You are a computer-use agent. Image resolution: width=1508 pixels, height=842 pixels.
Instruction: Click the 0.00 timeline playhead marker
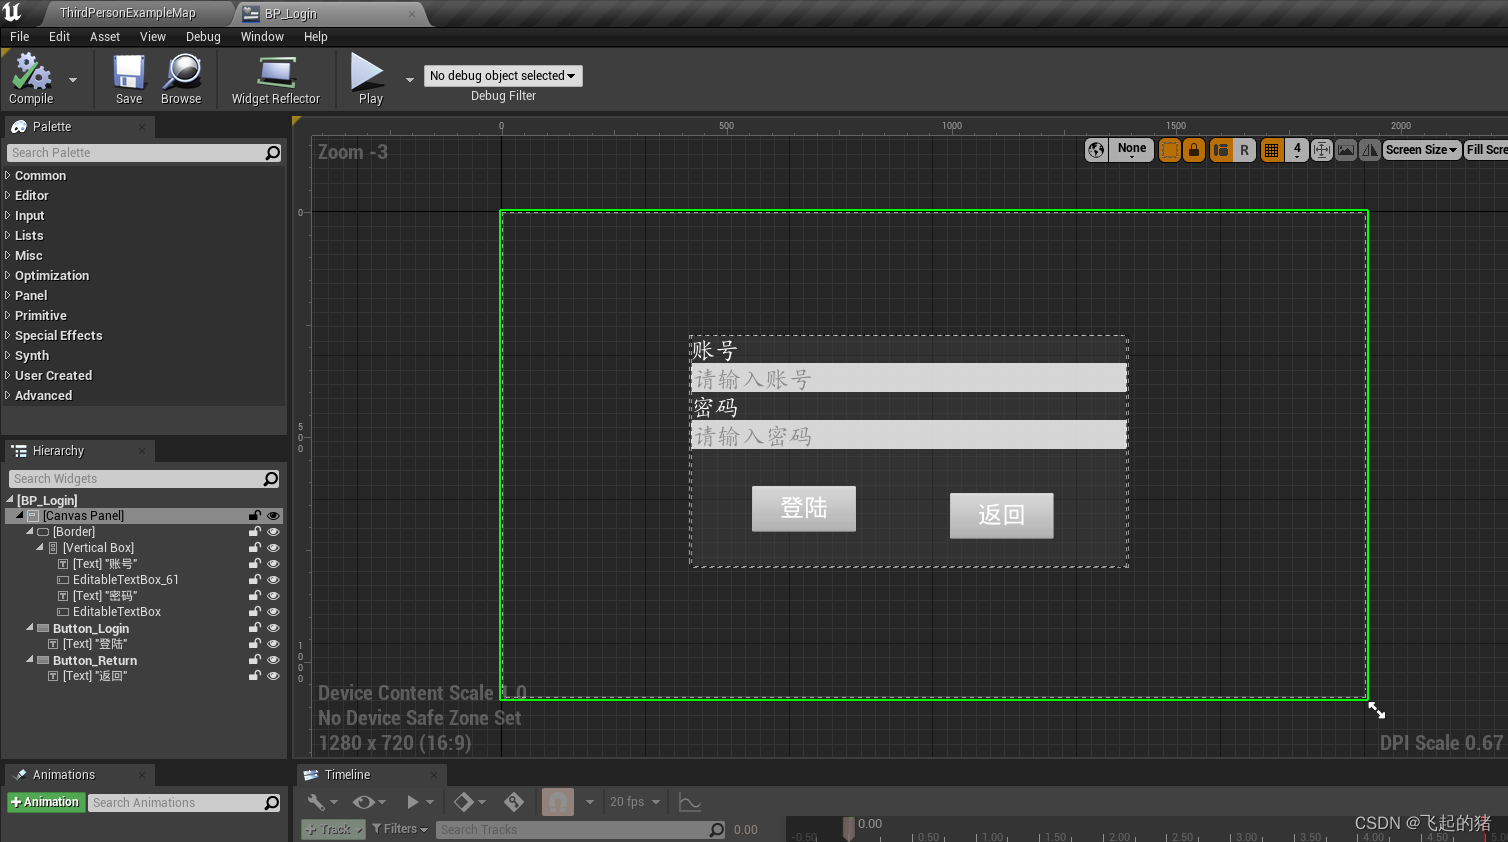click(x=849, y=828)
